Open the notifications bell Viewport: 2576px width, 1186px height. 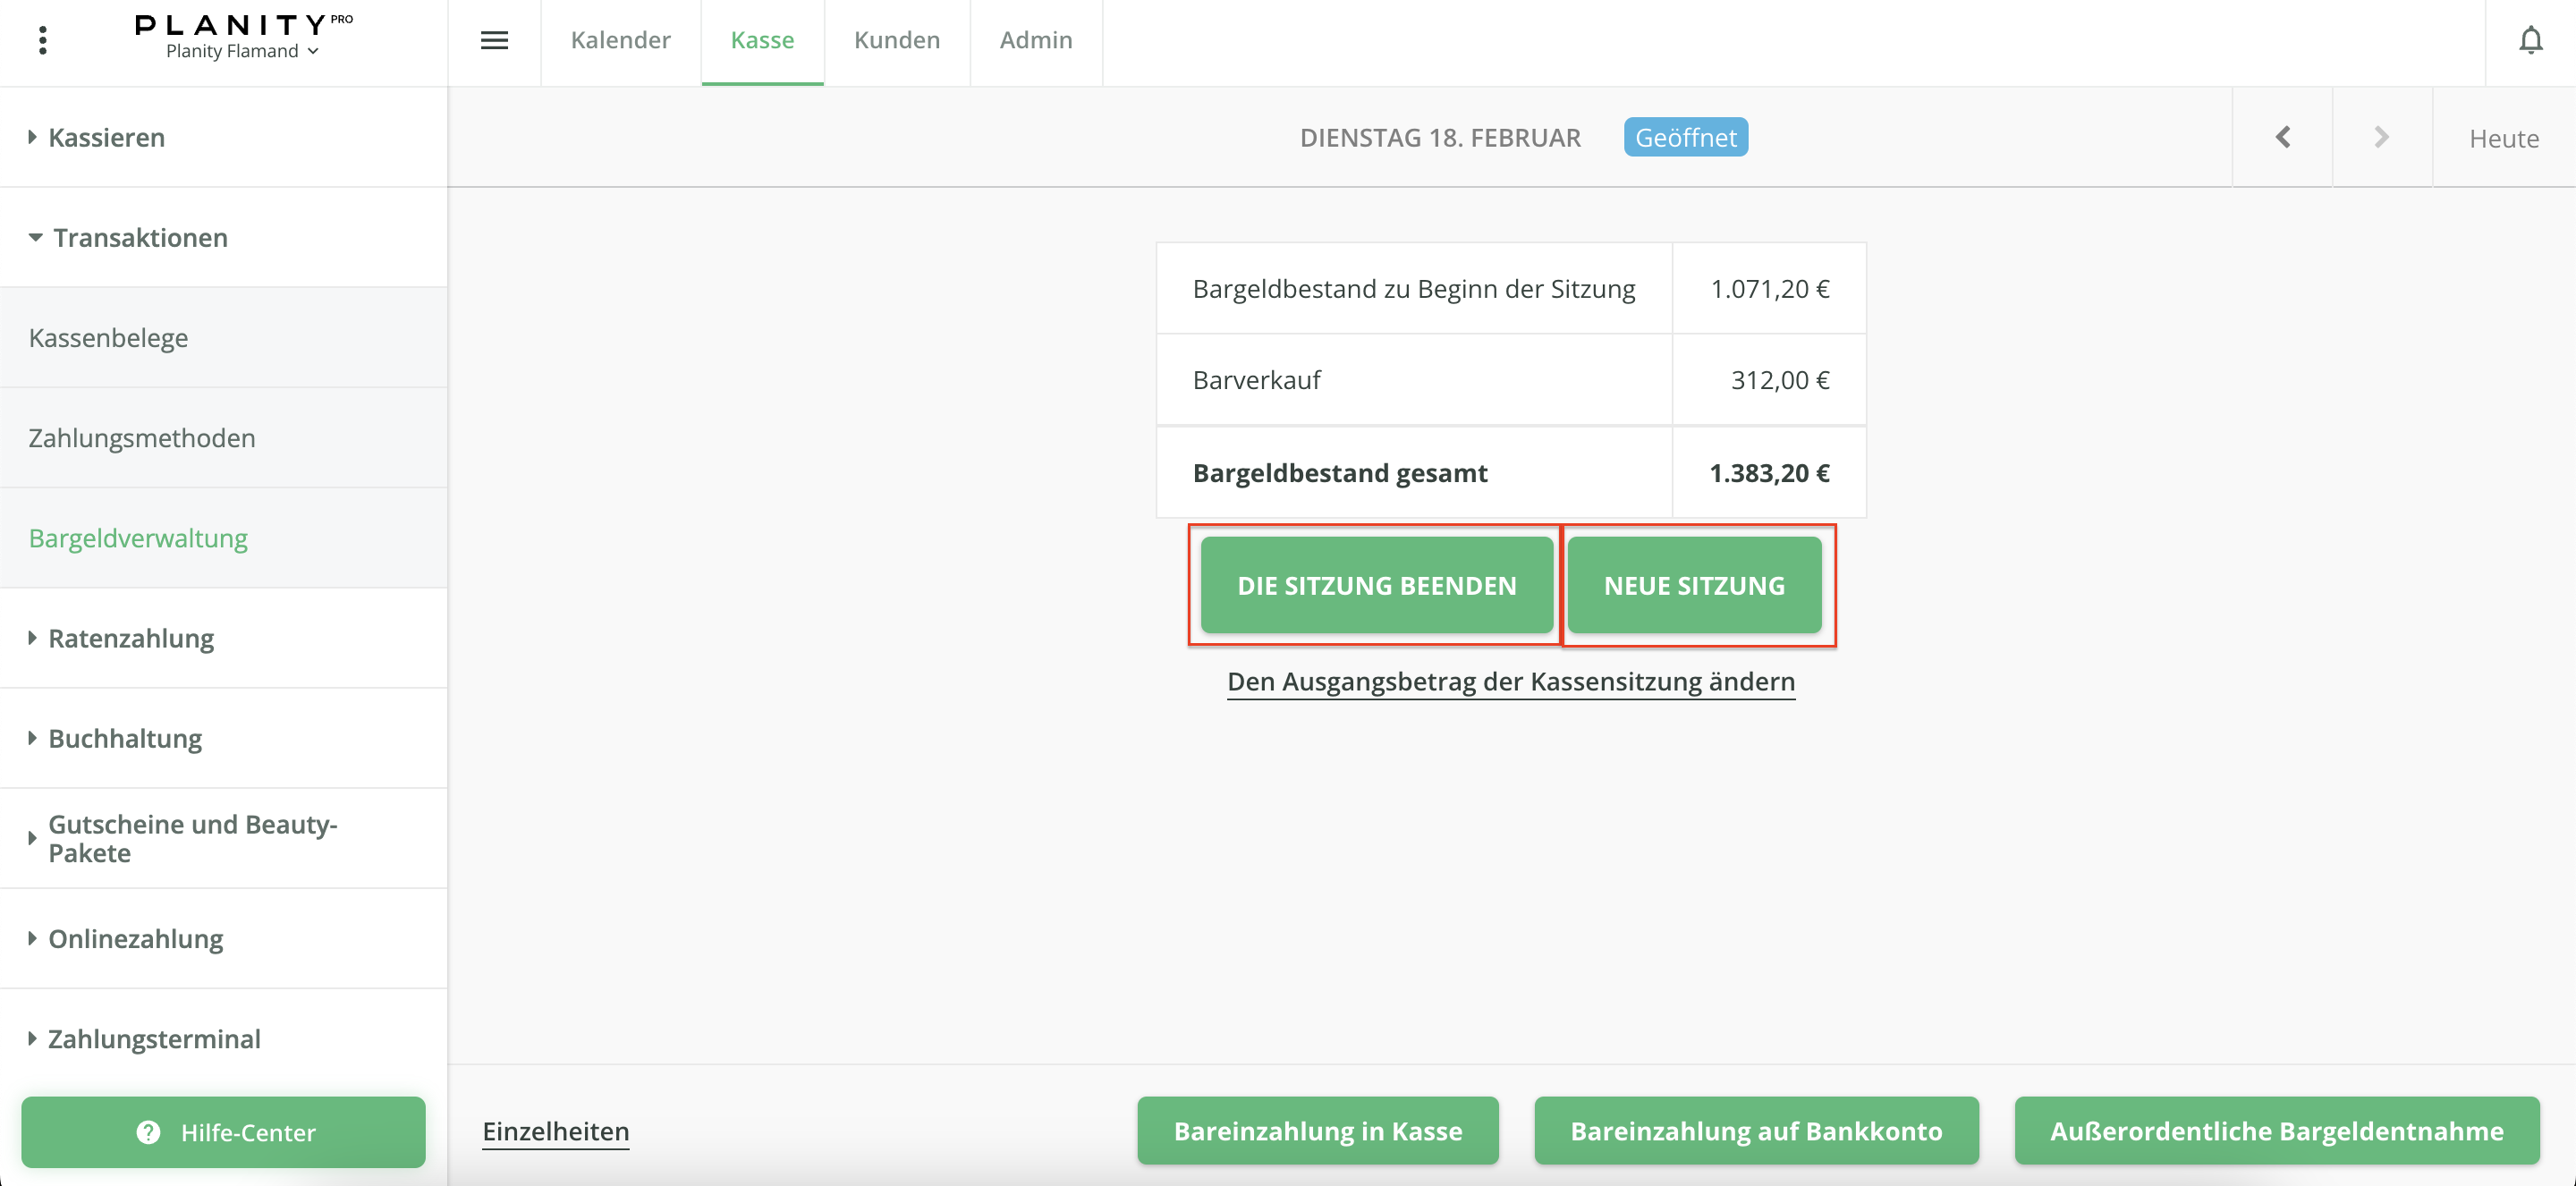point(2530,40)
